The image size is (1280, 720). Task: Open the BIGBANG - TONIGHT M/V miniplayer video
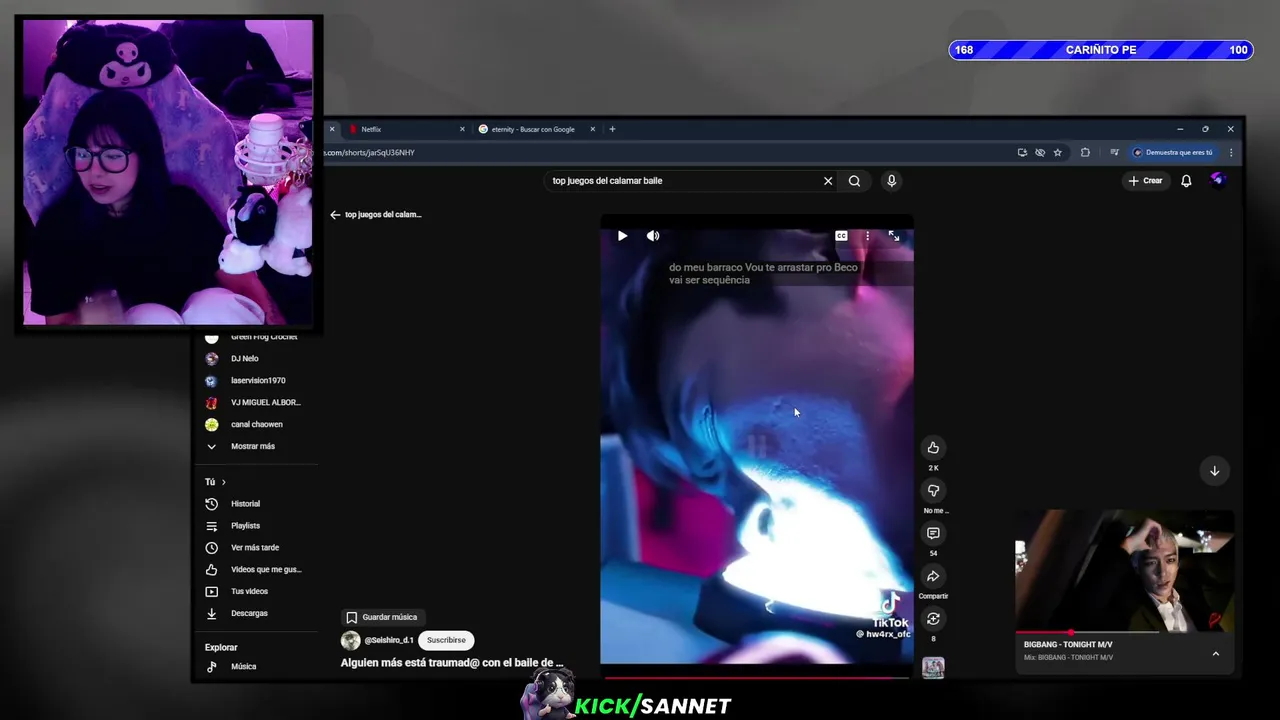click(x=1124, y=571)
